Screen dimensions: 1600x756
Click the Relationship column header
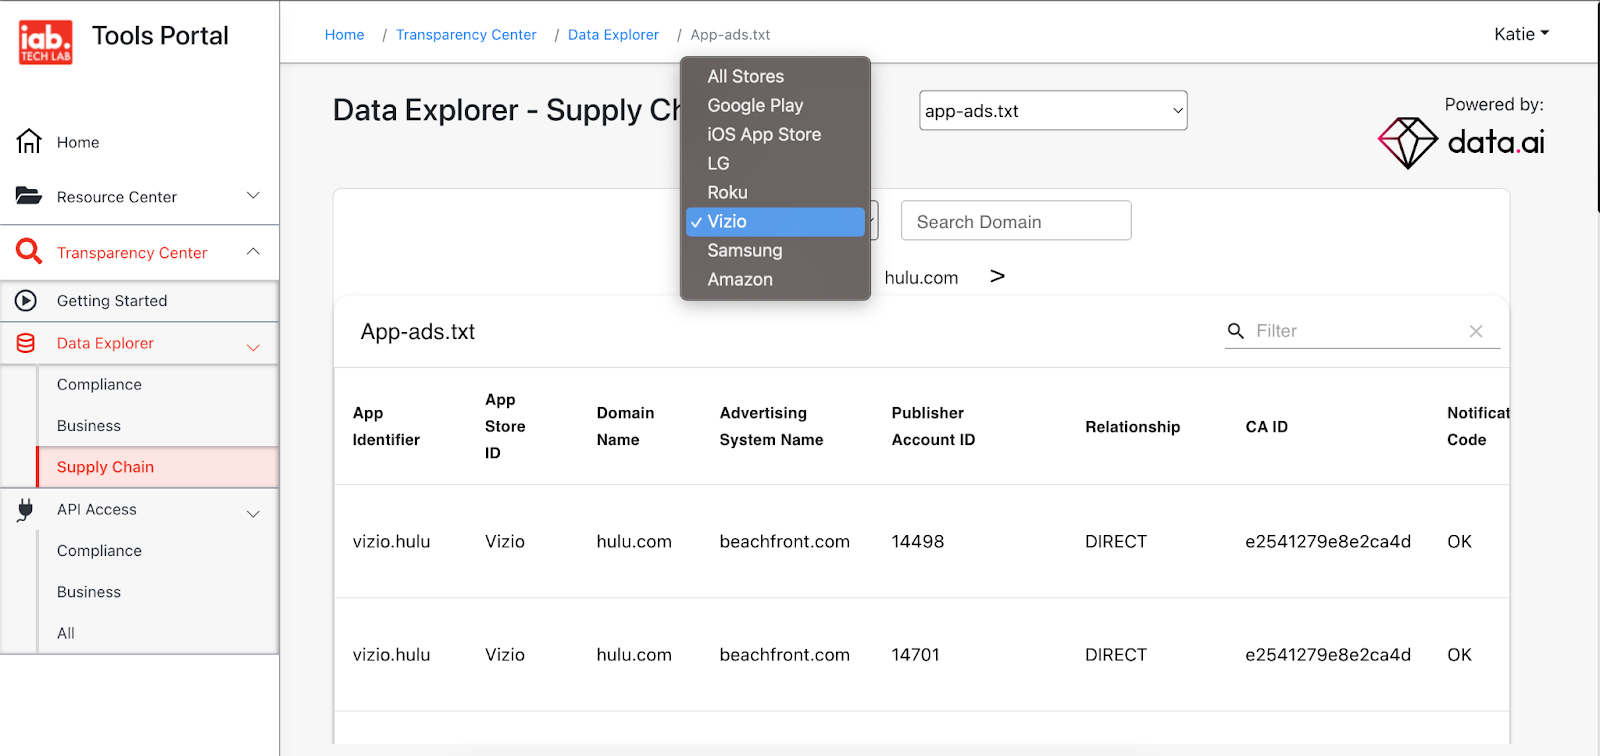point(1132,427)
